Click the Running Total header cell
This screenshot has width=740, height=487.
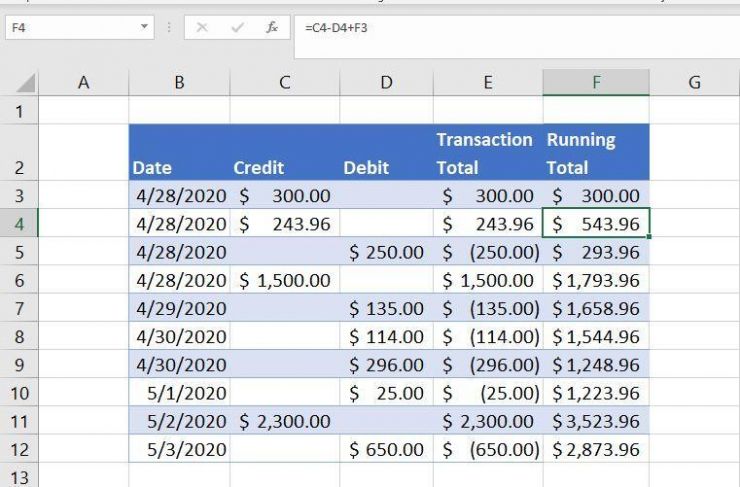coord(596,153)
